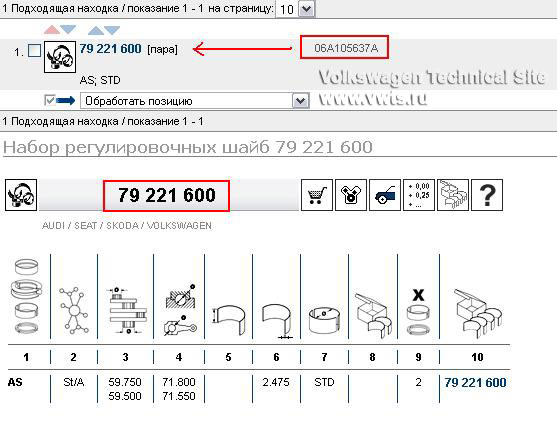Click the 59.500 value in column 3

(125, 396)
